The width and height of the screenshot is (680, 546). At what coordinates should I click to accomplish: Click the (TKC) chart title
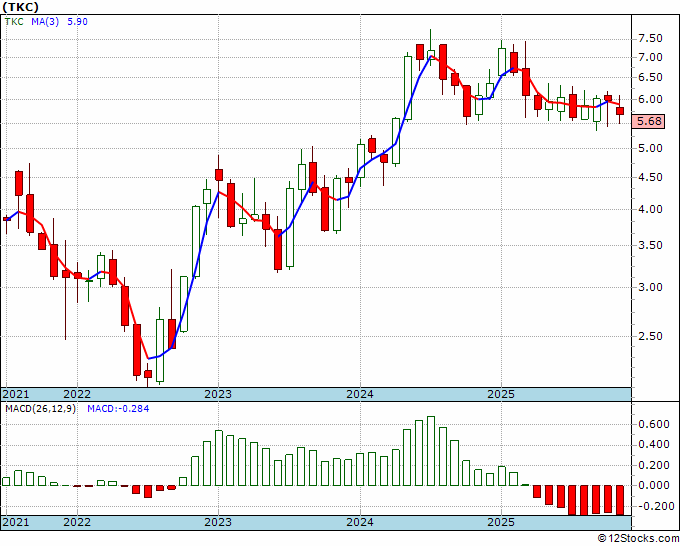coord(21,7)
